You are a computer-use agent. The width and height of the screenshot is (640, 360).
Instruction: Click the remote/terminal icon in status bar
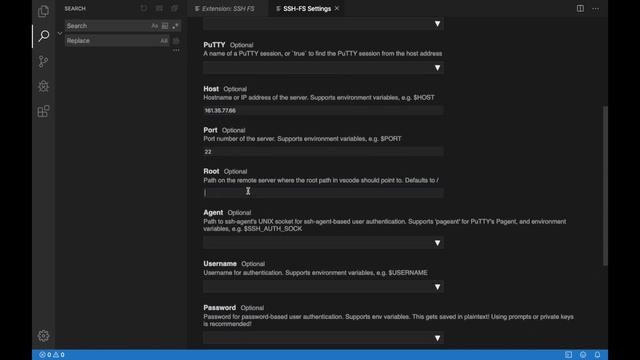click(x=568, y=355)
